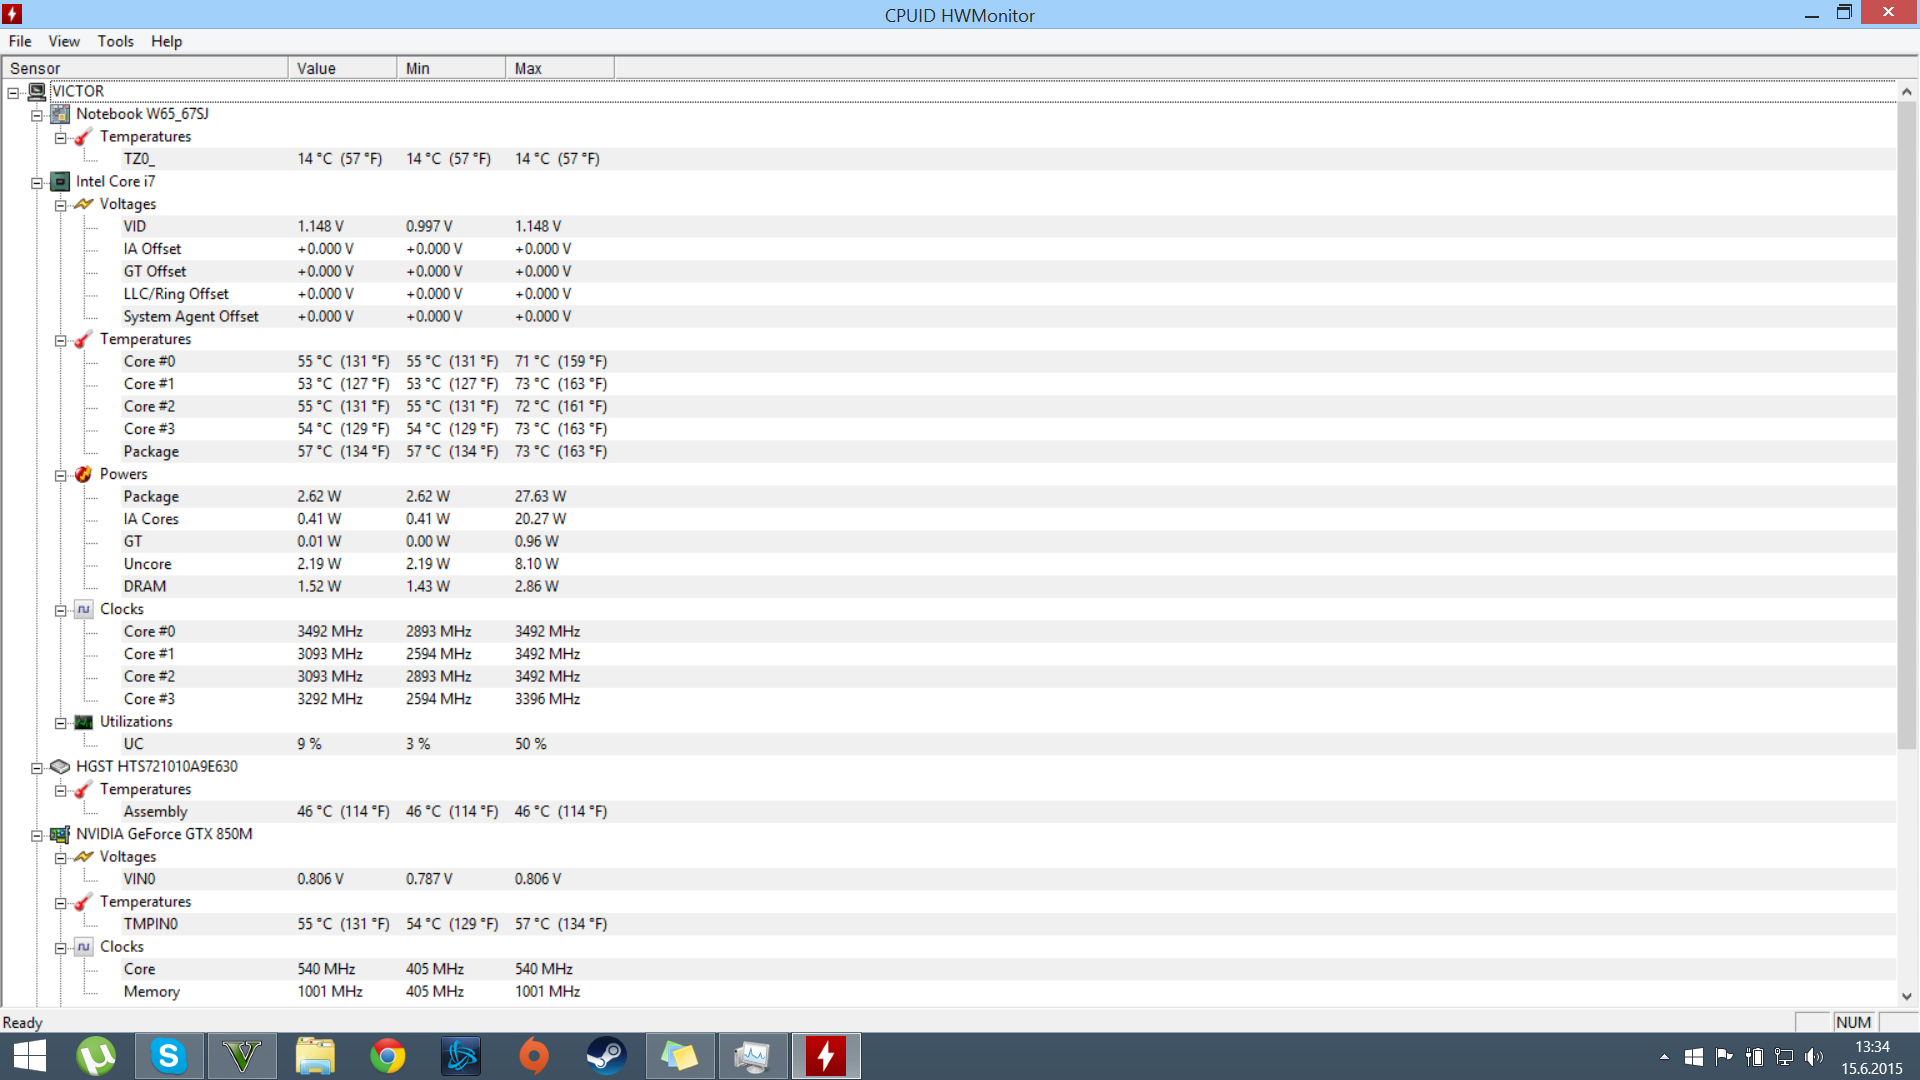Click the Voltages icon under Intel Core i7
The width and height of the screenshot is (1920, 1080).
84,204
